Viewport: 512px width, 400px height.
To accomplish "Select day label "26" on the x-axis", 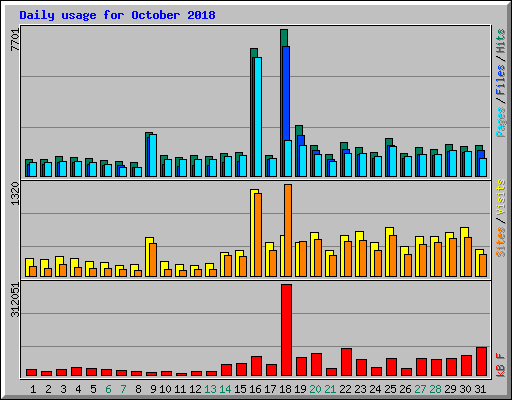I will (x=405, y=389).
